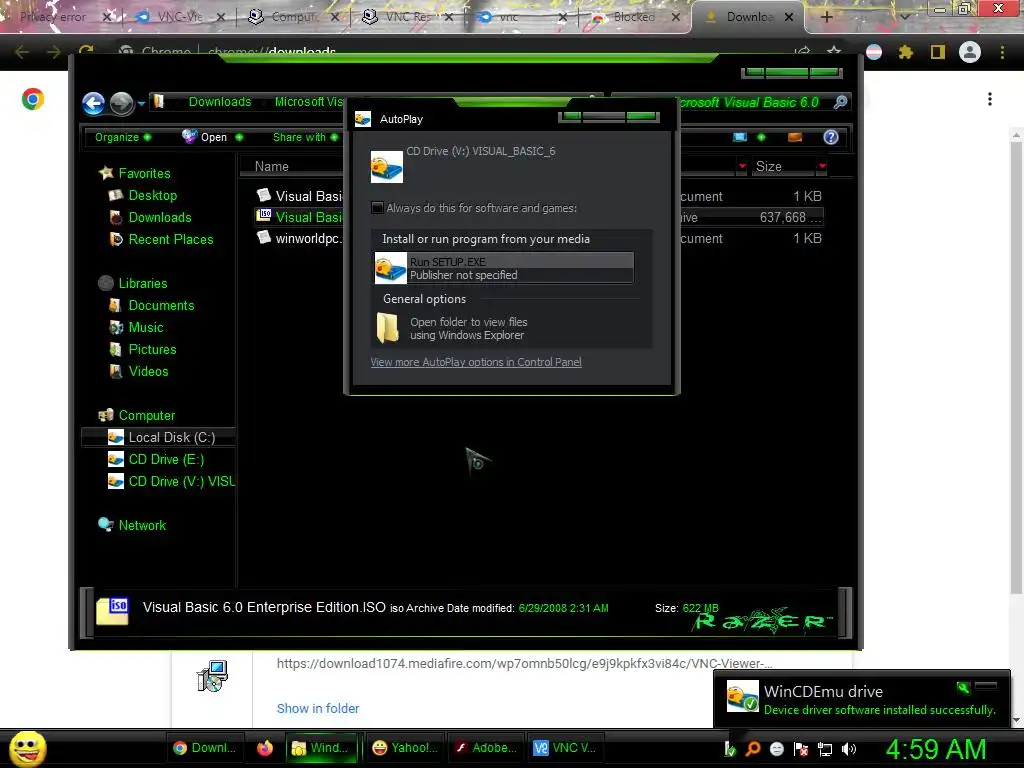Viewport: 1024px width, 768px height.
Task: Expand the Open button dropdown
Action: pos(239,137)
